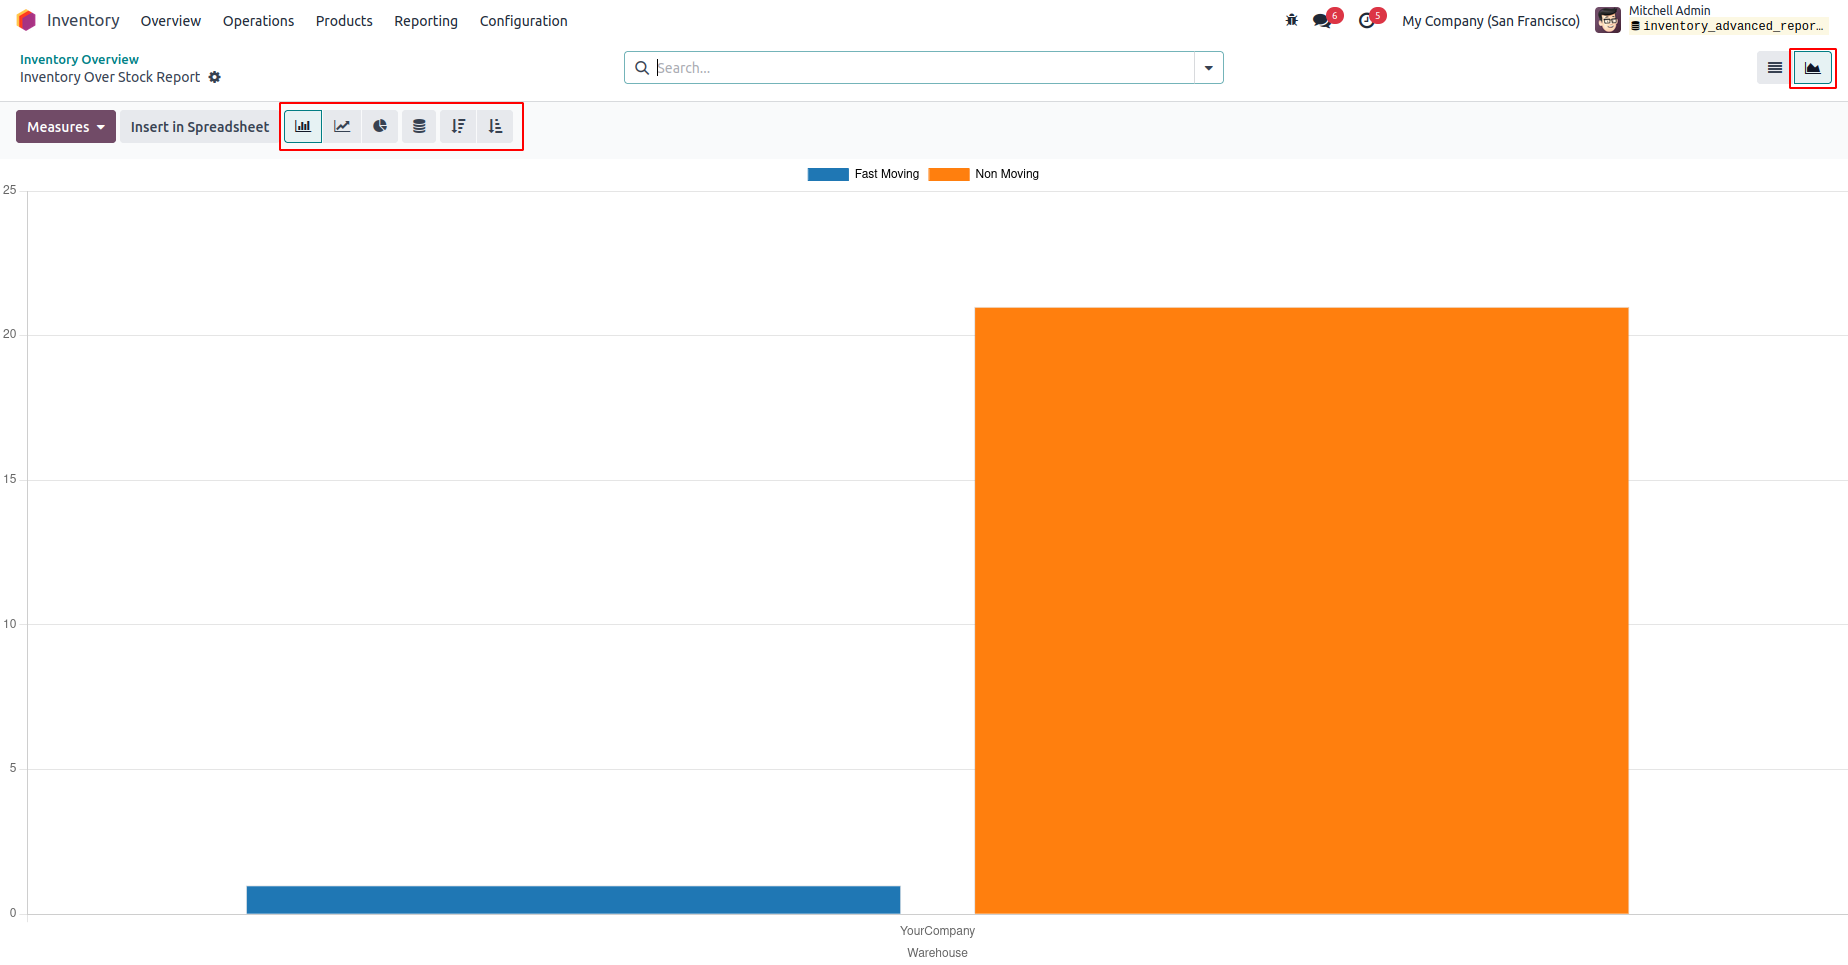The image size is (1848, 965).
Task: Sort chart in descending order
Action: pyautogui.click(x=458, y=127)
